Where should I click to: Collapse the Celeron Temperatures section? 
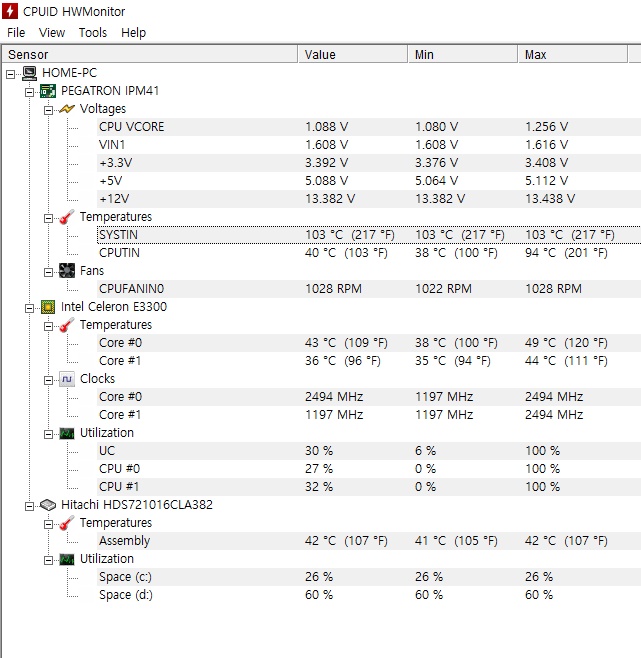(49, 326)
